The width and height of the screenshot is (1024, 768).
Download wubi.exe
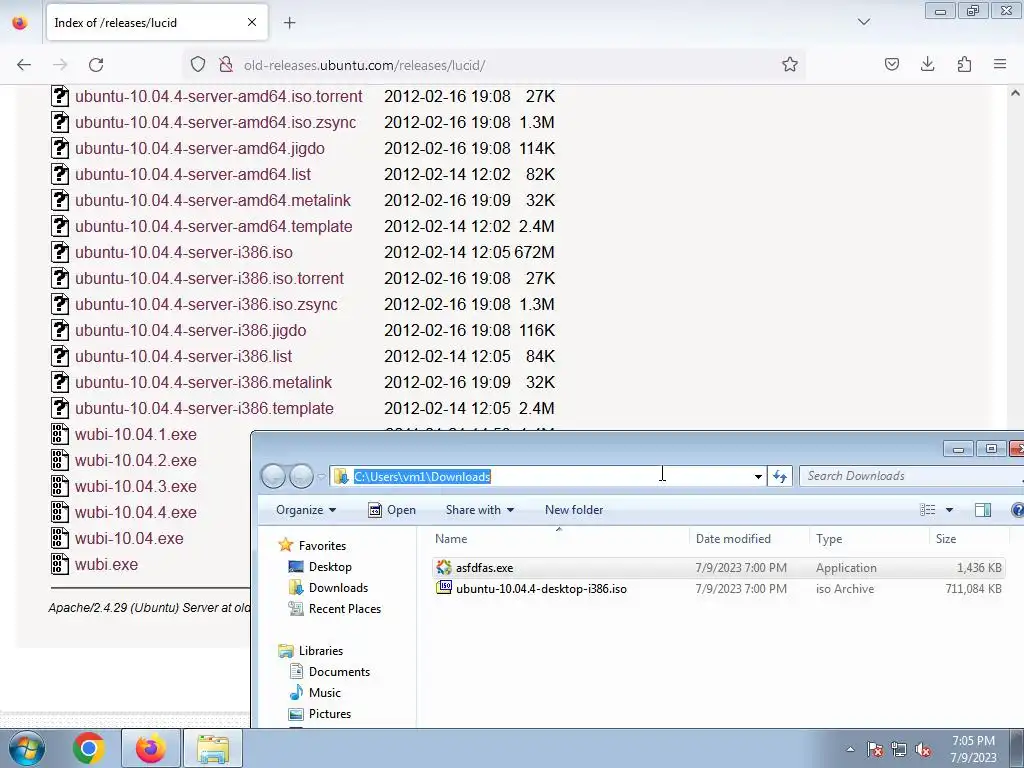[106, 564]
